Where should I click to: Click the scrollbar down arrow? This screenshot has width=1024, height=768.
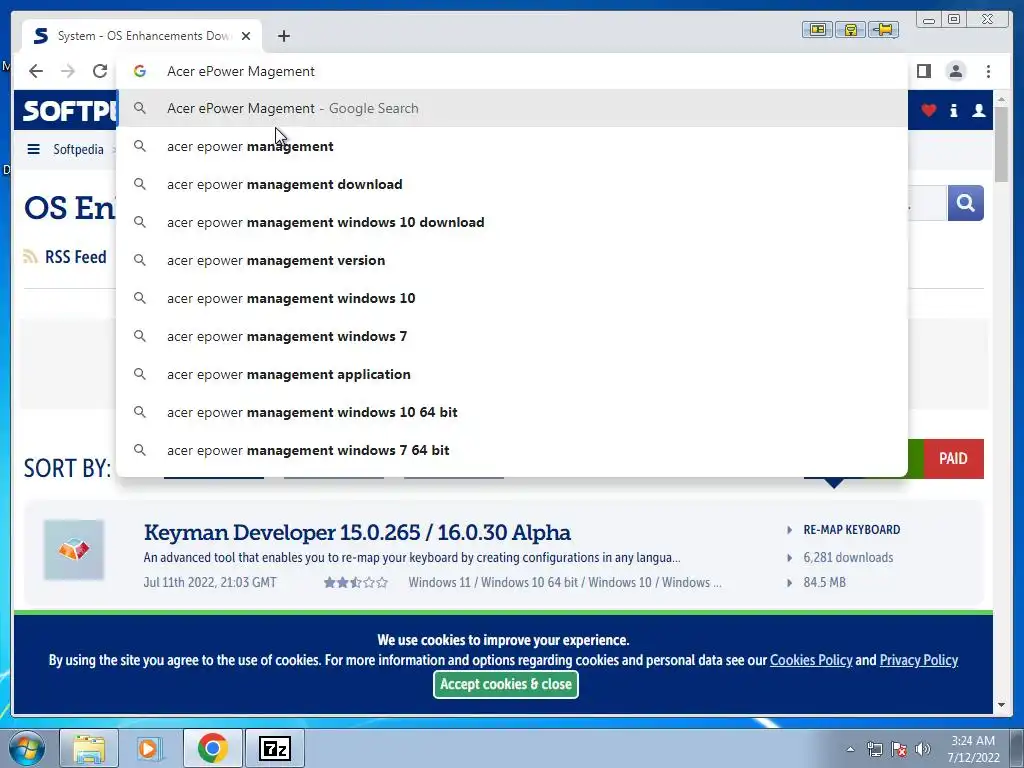pyautogui.click(x=1002, y=705)
